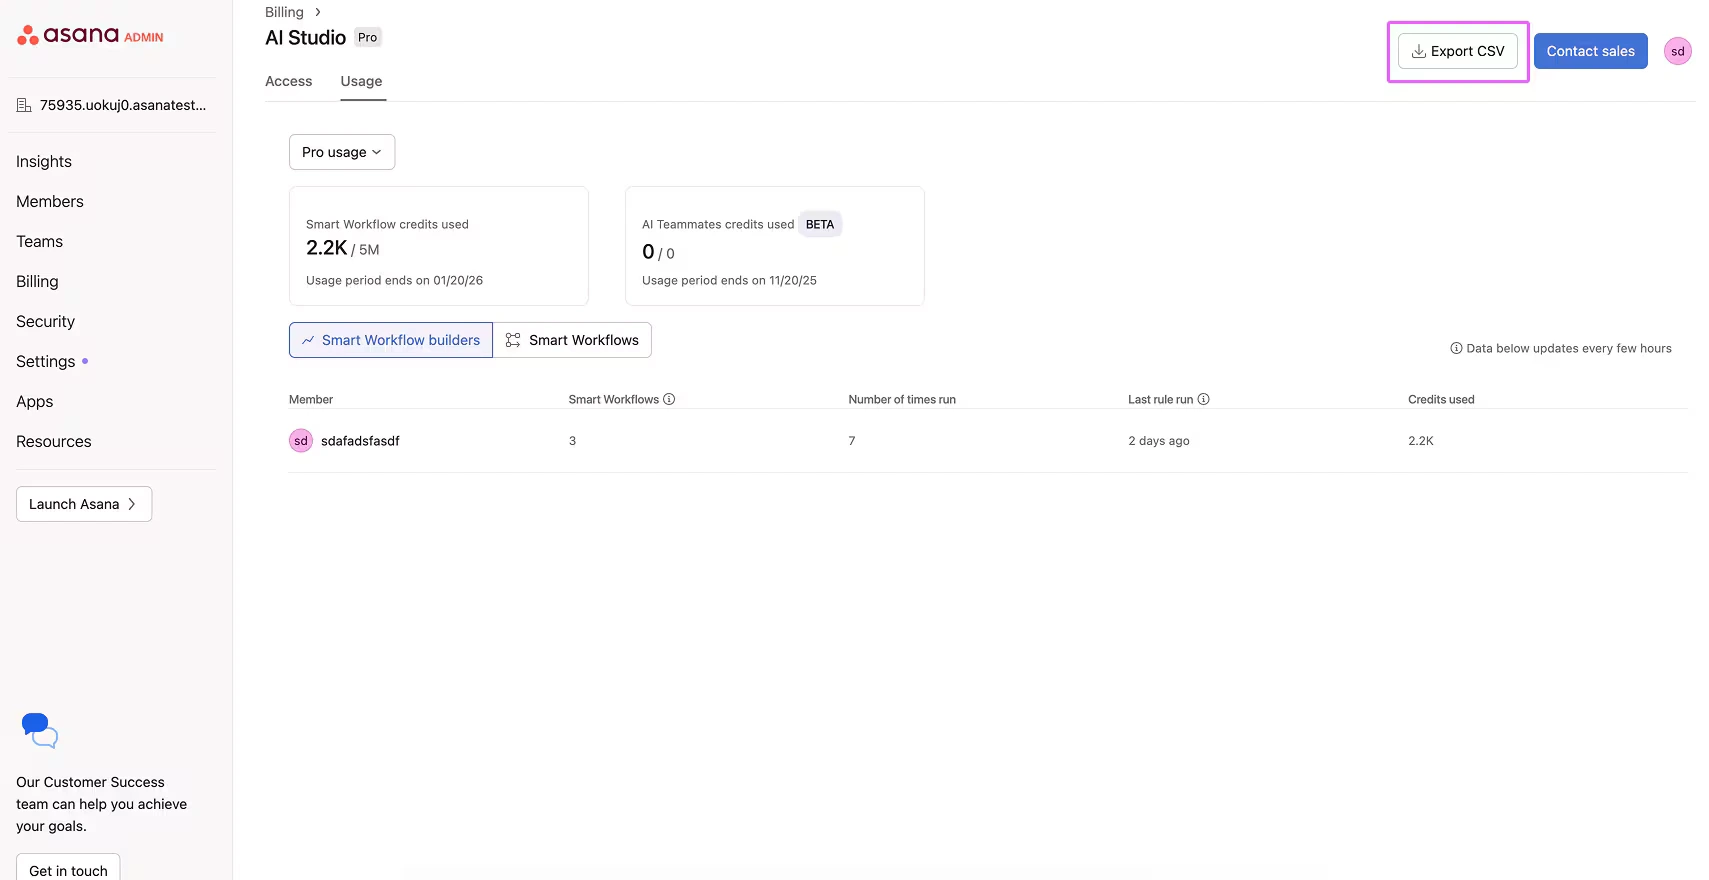The width and height of the screenshot is (1709, 880).
Task: Click the info icon next to Last rule run
Action: [1204, 399]
